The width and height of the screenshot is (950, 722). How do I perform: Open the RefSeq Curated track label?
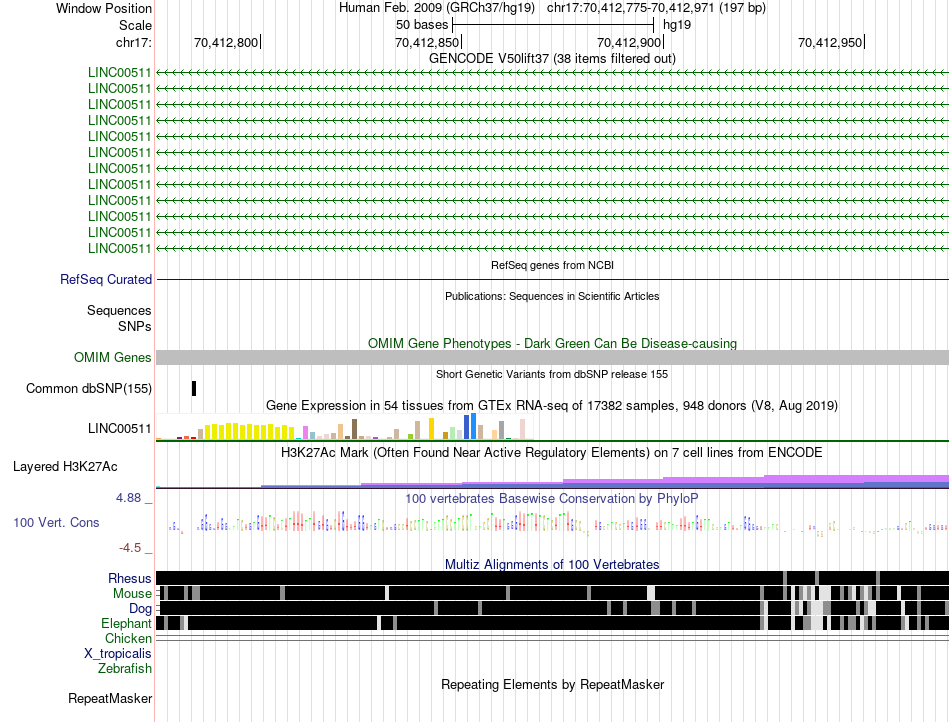tap(106, 279)
